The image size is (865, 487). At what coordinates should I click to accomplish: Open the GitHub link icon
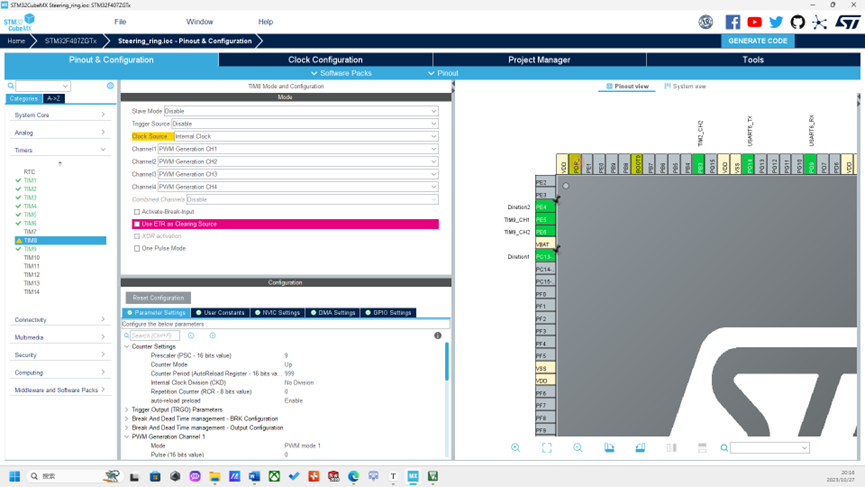[797, 22]
